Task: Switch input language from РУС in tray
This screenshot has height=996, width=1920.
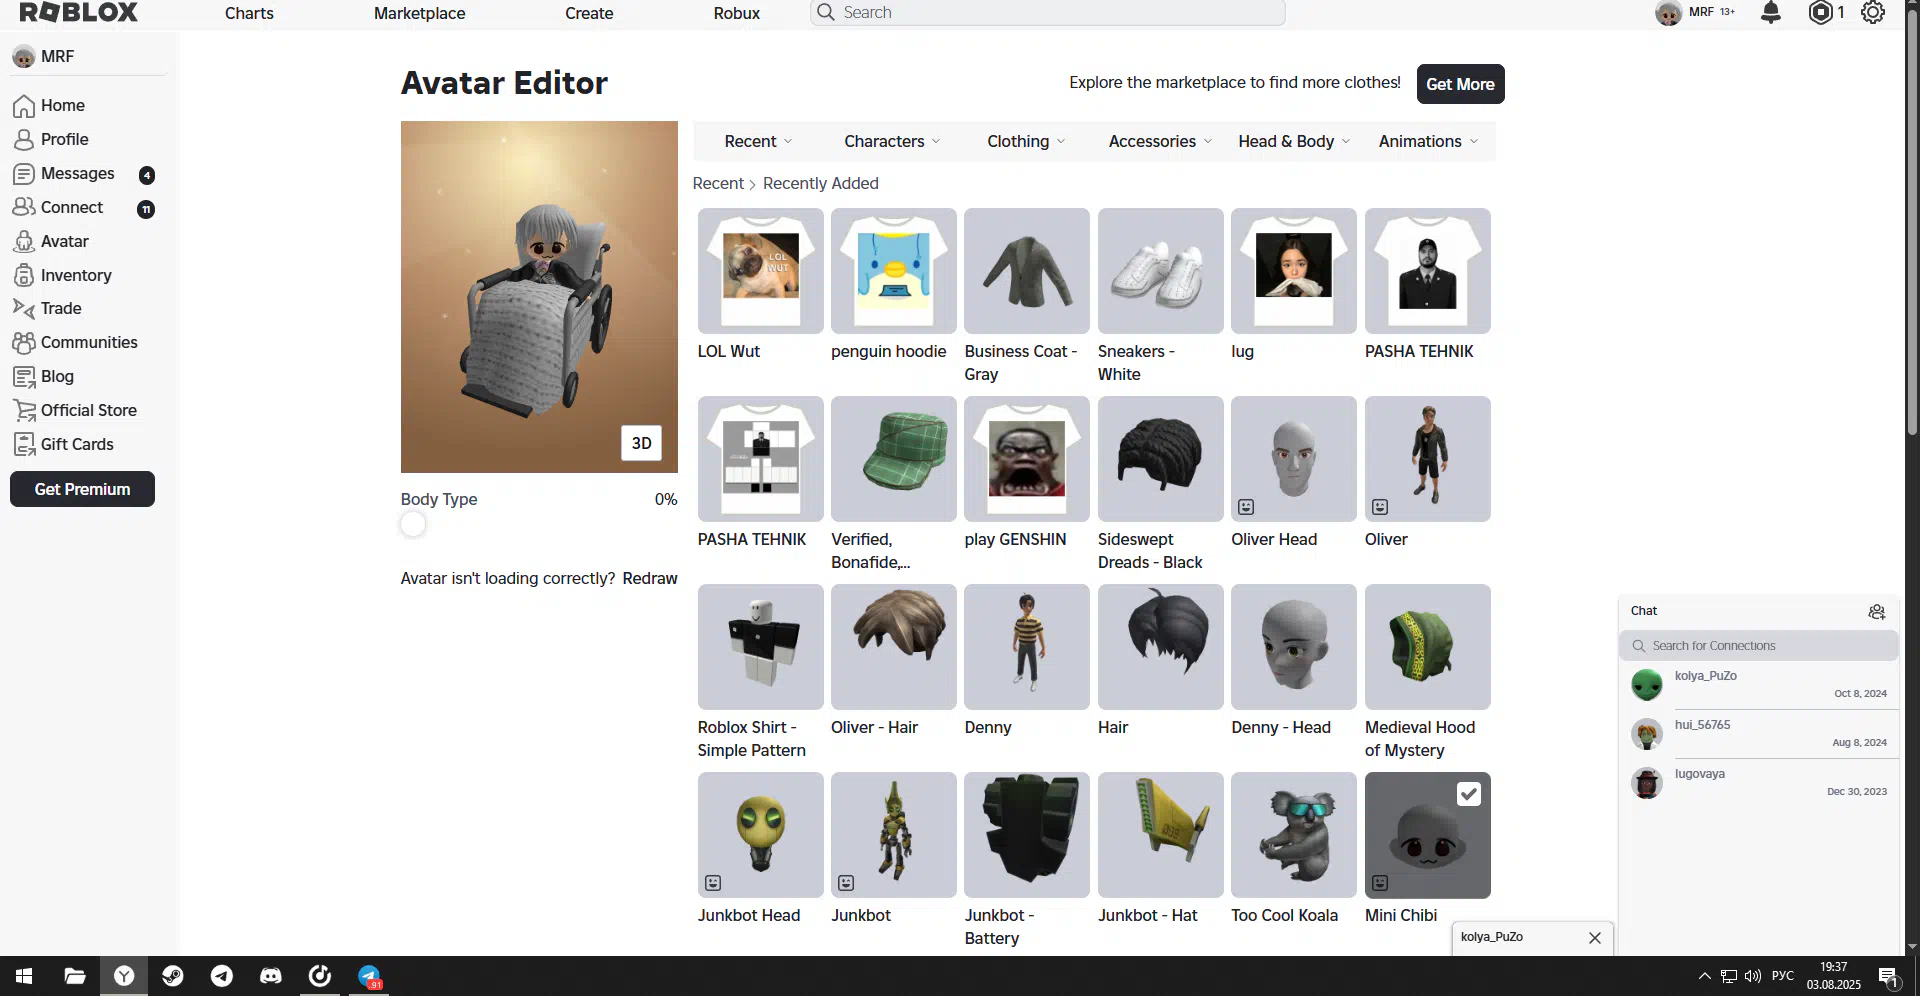Action: [1782, 976]
